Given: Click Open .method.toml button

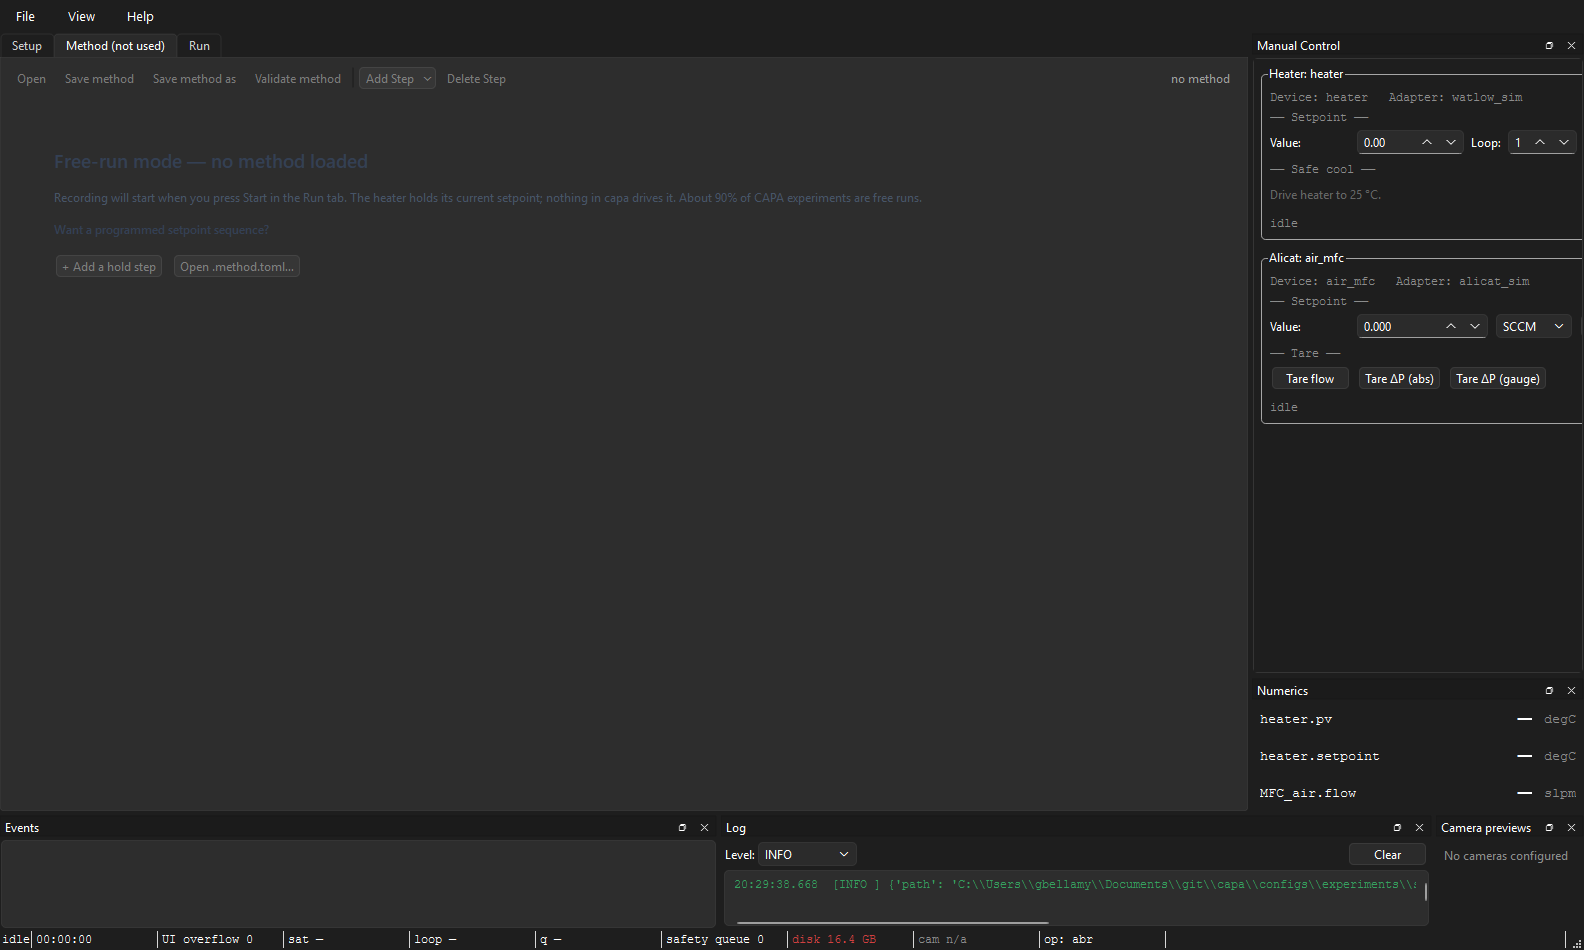Looking at the screenshot, I should pos(237,267).
